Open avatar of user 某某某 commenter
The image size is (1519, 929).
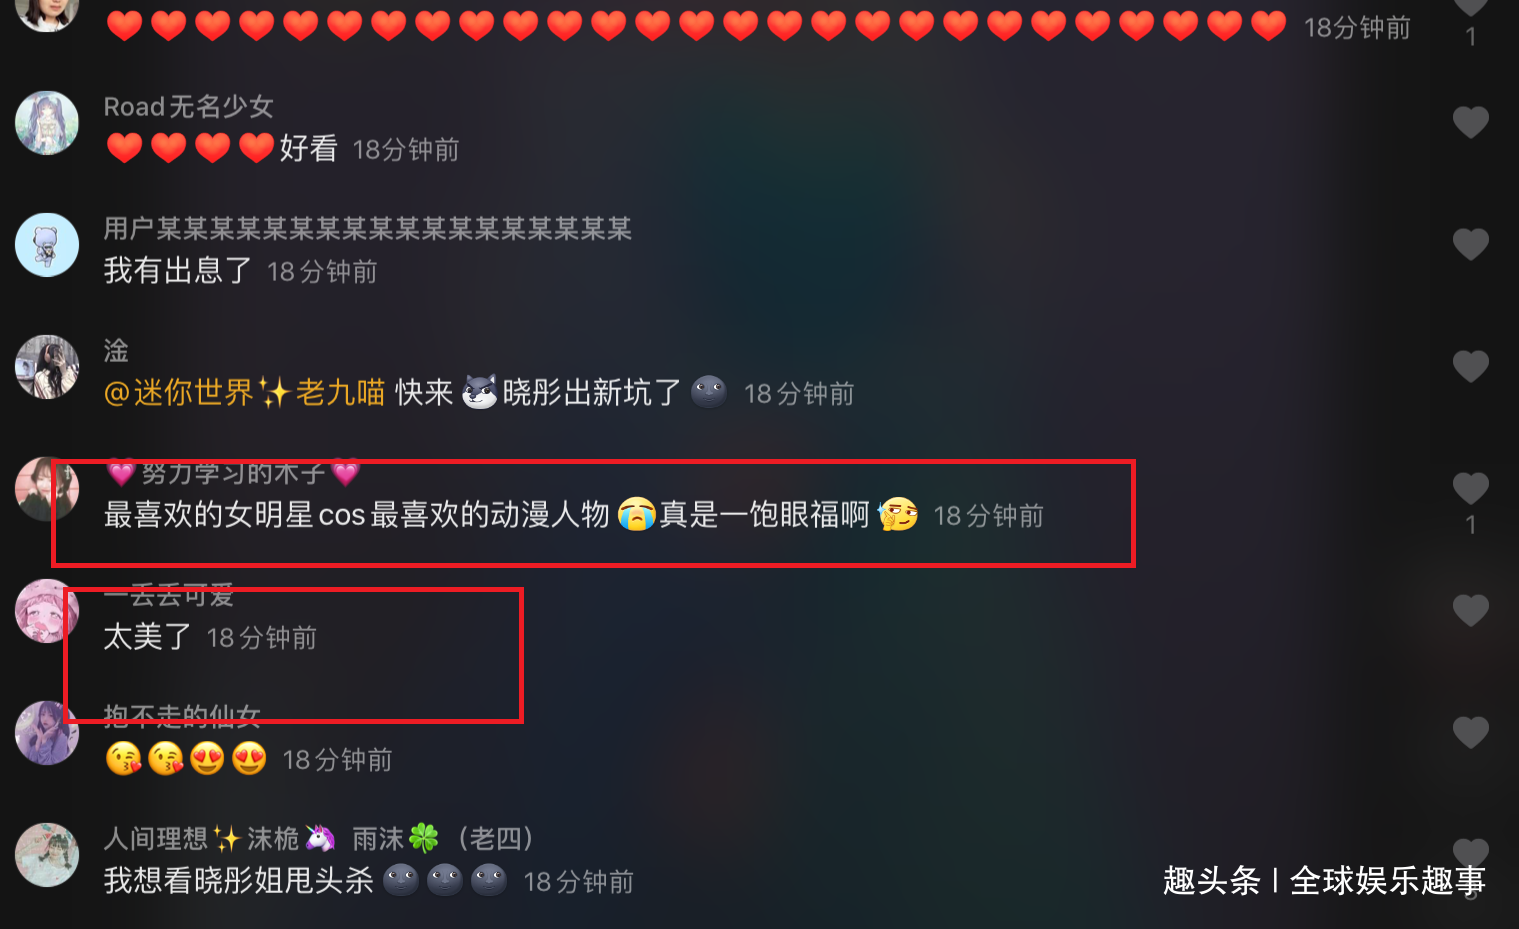point(47,245)
